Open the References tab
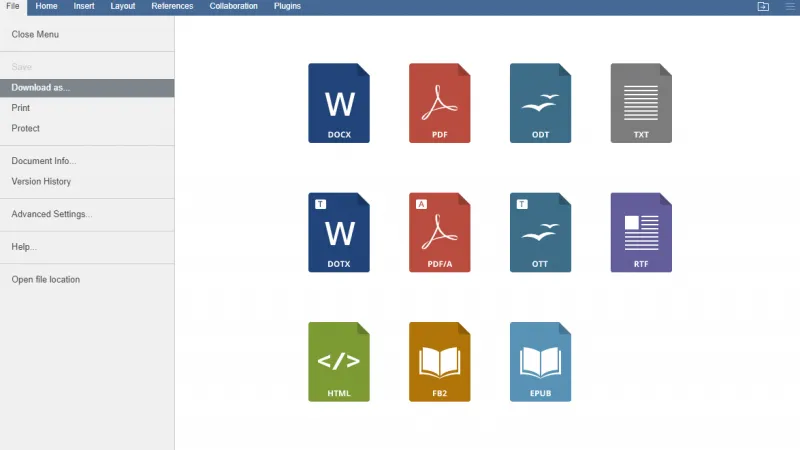Viewport: 800px width, 450px height. coord(172,6)
